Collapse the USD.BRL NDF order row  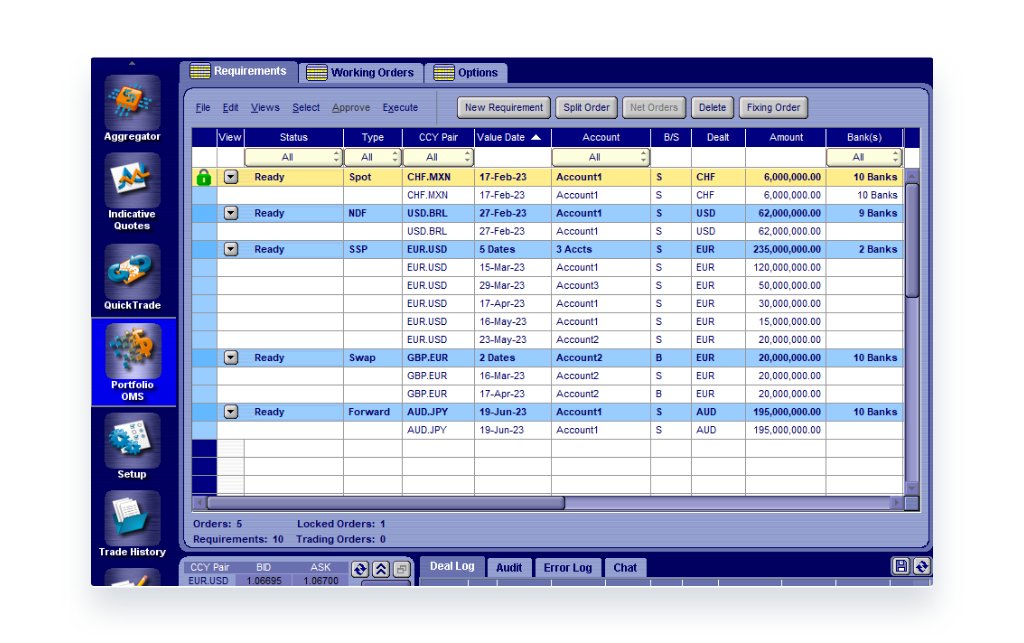231,213
